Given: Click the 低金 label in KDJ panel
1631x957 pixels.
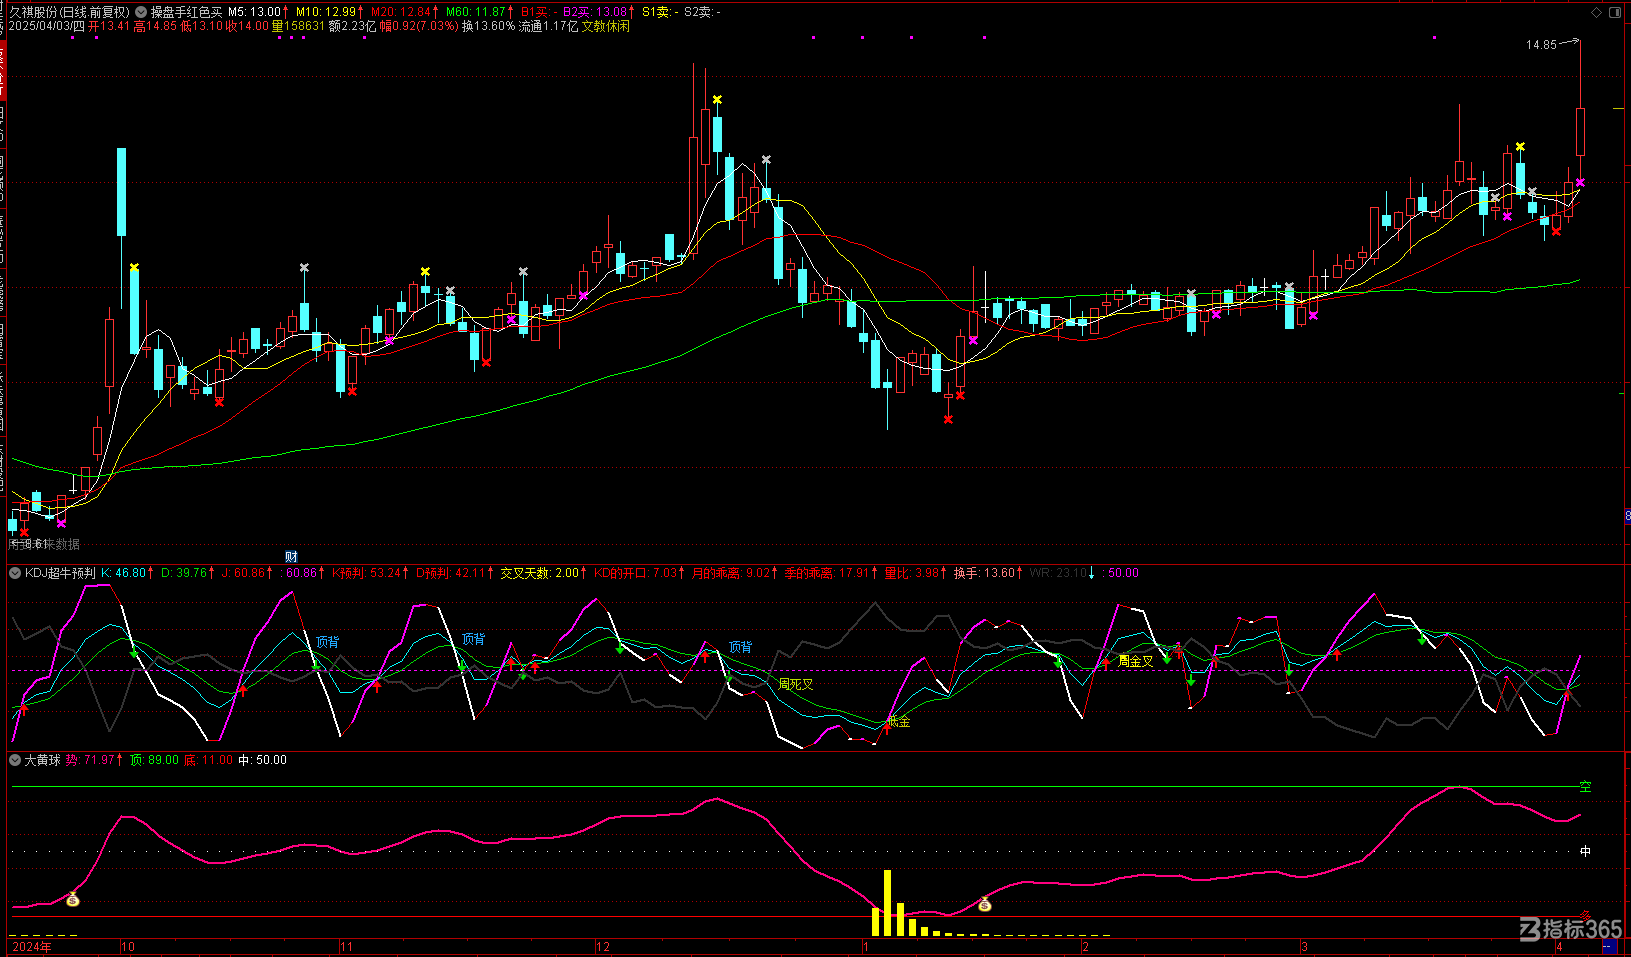Looking at the screenshot, I should [x=899, y=721].
